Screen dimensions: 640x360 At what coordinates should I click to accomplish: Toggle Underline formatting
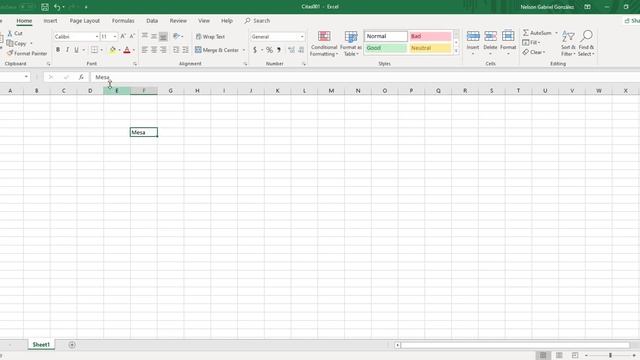76,50
